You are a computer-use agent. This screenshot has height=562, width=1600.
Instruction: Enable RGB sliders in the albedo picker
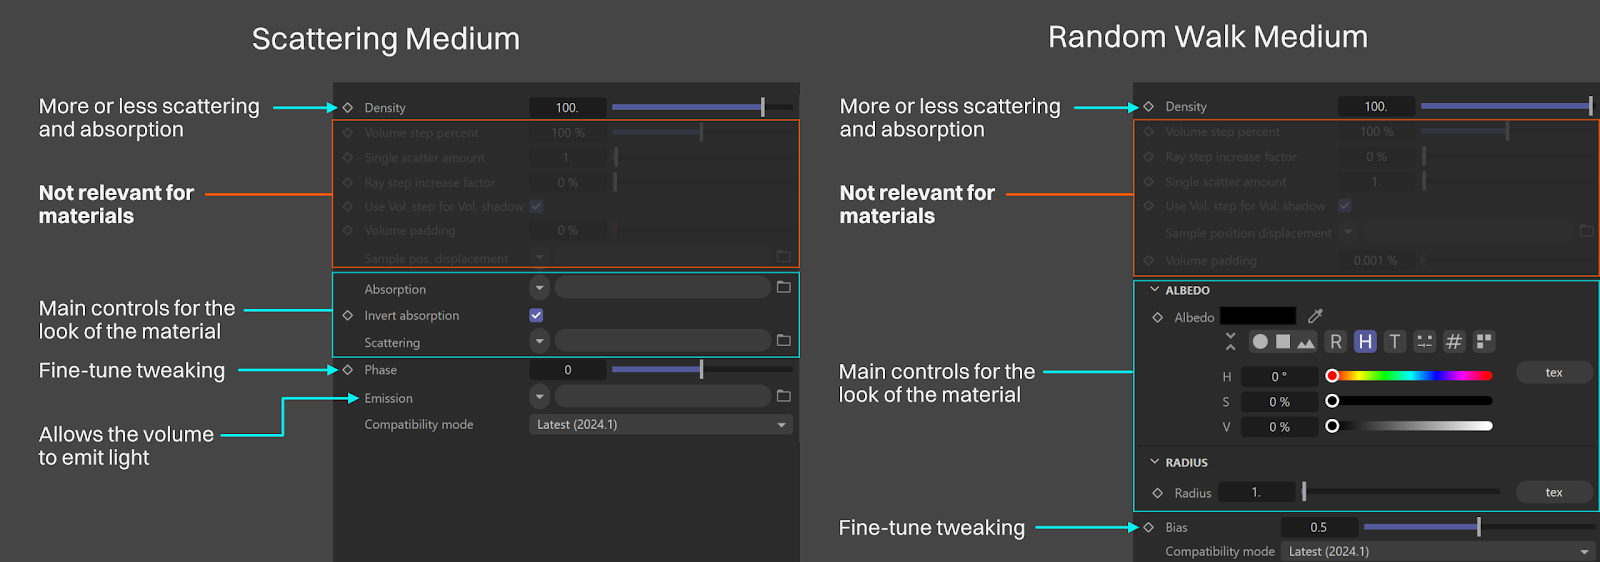pyautogui.click(x=1336, y=342)
